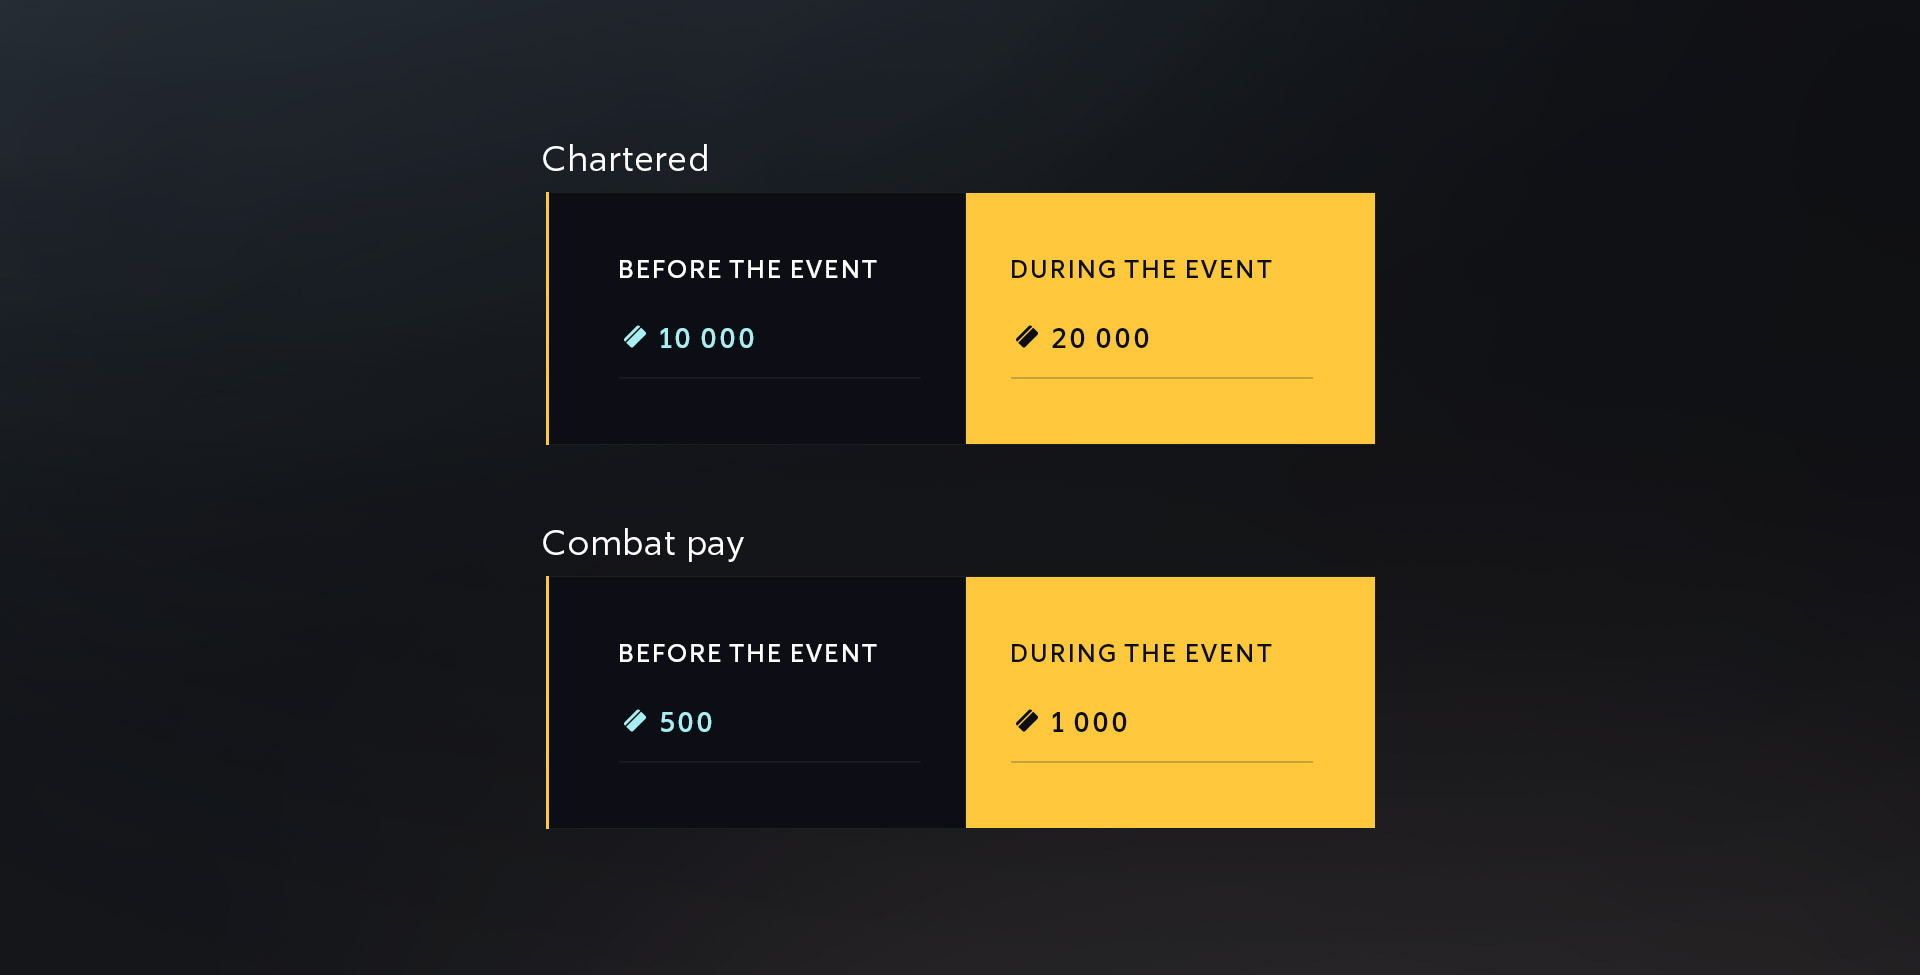The height and width of the screenshot is (975, 1920).
Task: Click the 10 000 chartered value
Action: pos(706,339)
